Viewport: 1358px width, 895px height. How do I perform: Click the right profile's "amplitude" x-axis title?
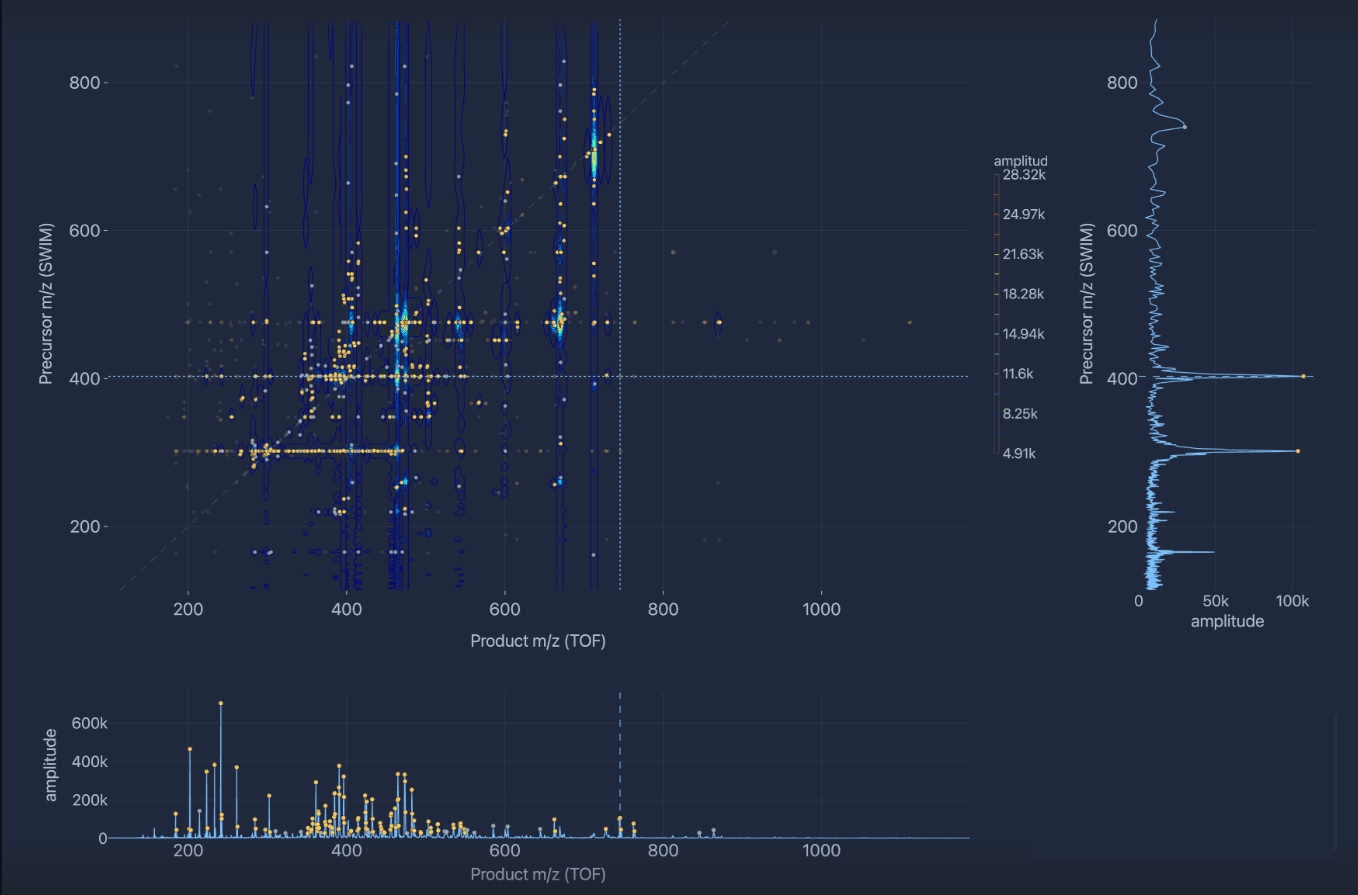point(1228,621)
